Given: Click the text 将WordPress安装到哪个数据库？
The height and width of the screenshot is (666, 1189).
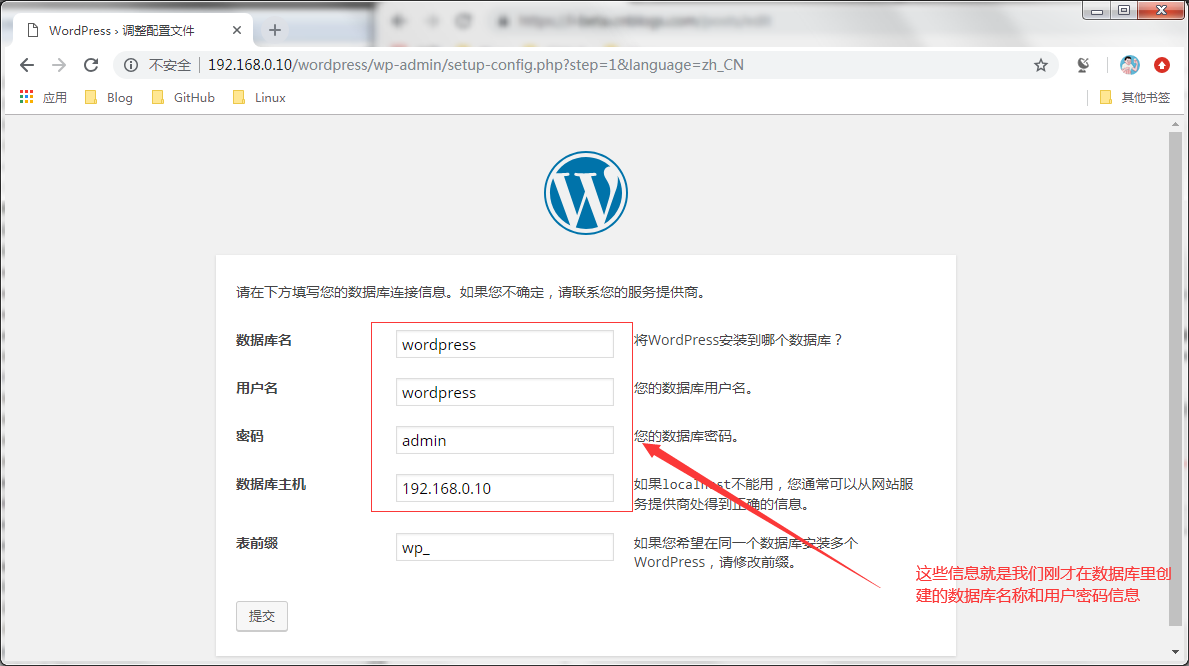Looking at the screenshot, I should tap(739, 340).
